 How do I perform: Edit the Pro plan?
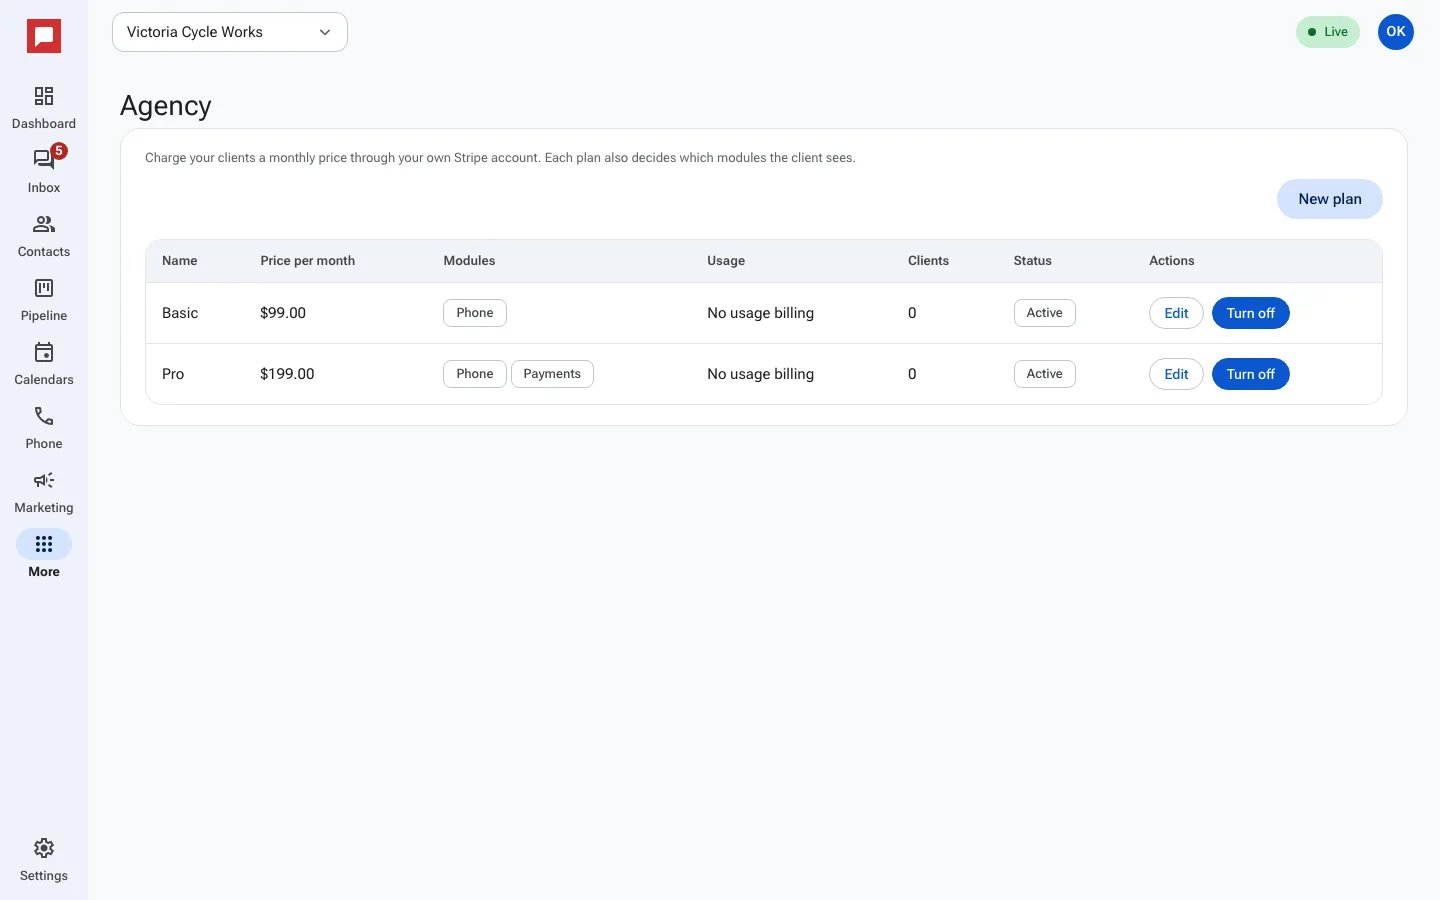tap(1176, 374)
